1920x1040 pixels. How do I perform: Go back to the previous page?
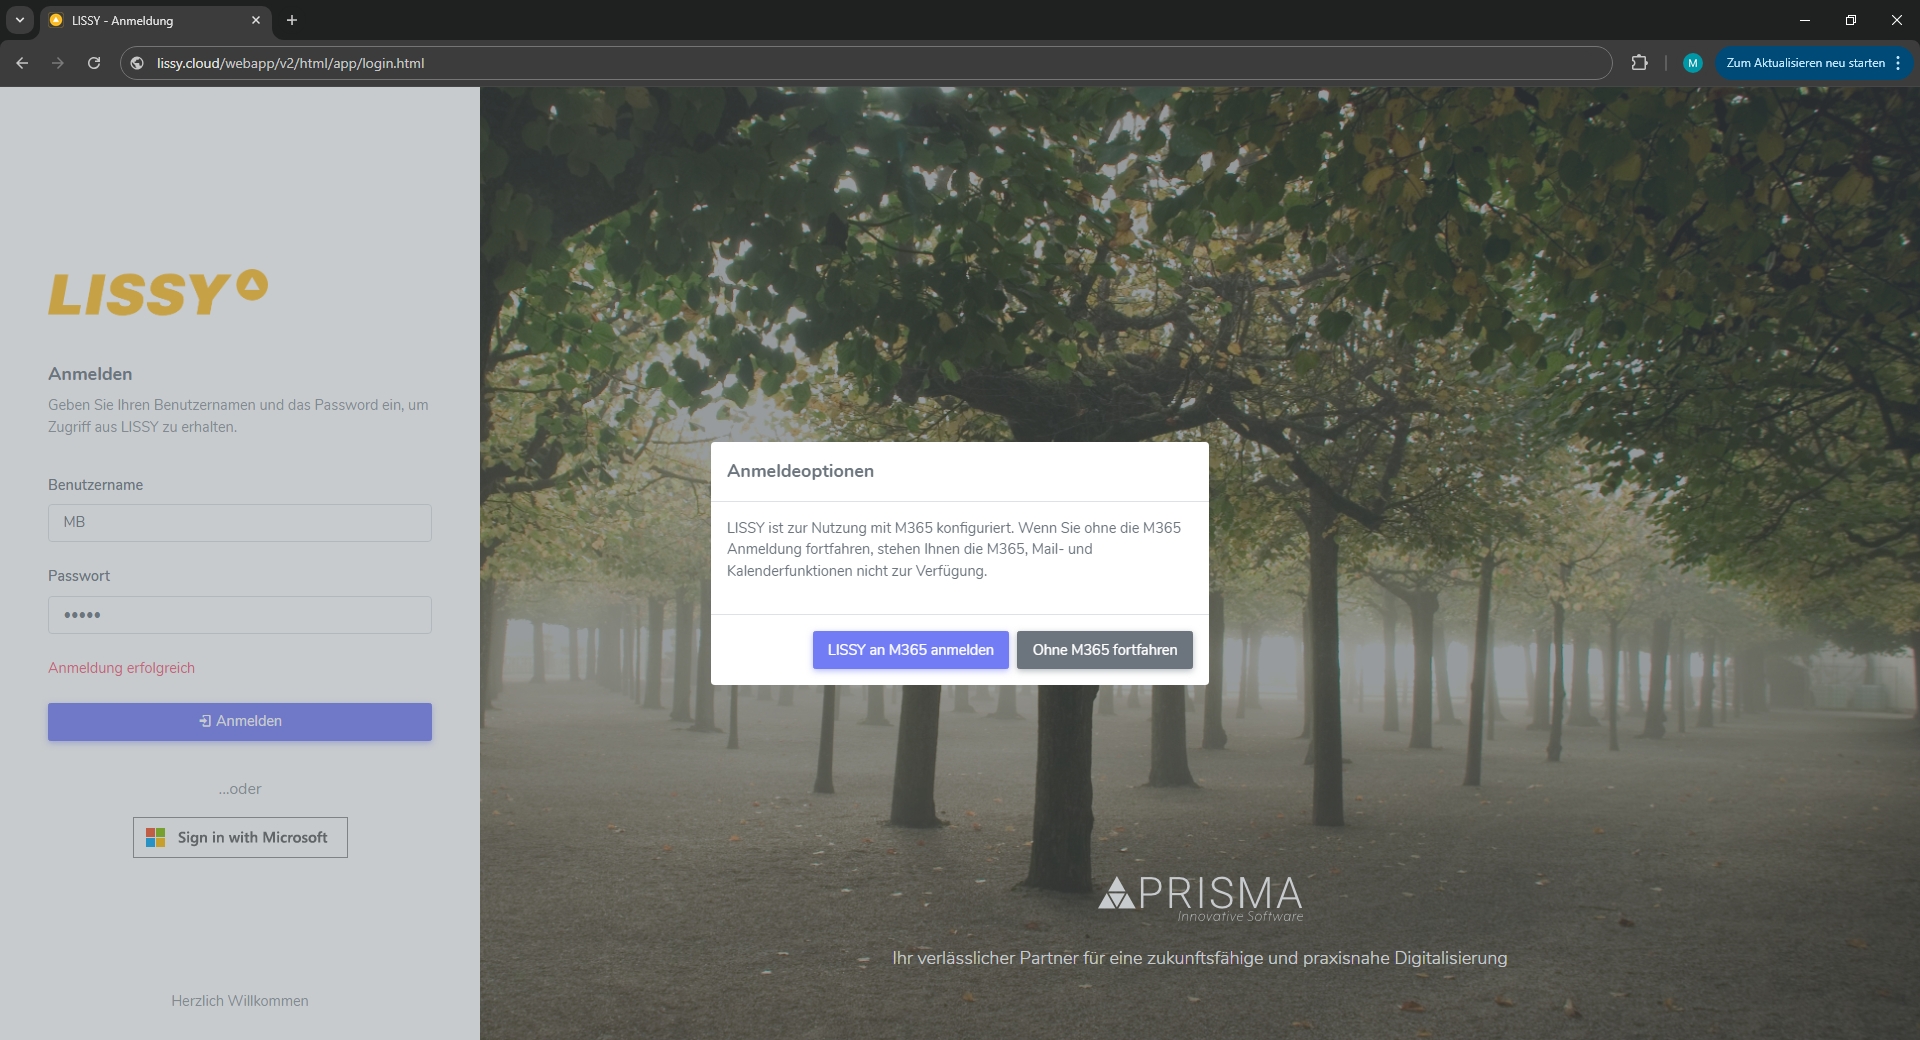[x=22, y=63]
